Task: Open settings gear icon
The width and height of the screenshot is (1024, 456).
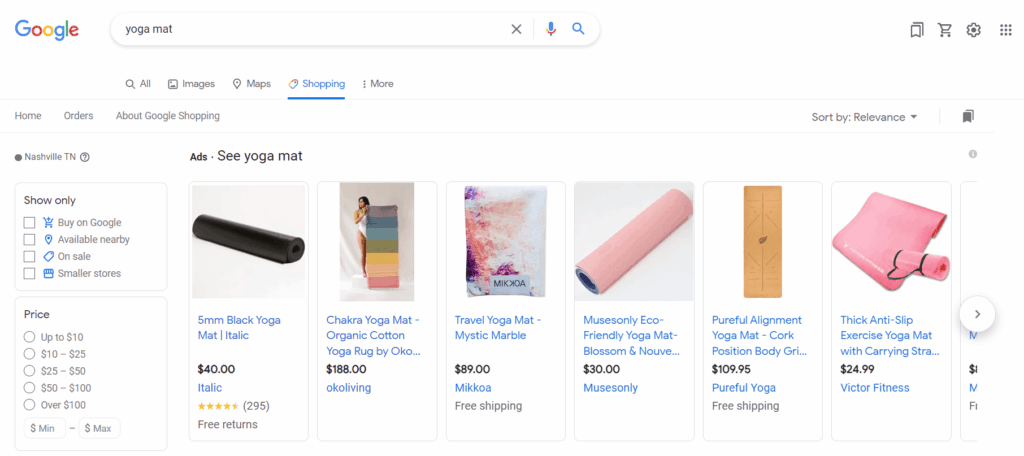Action: (974, 30)
